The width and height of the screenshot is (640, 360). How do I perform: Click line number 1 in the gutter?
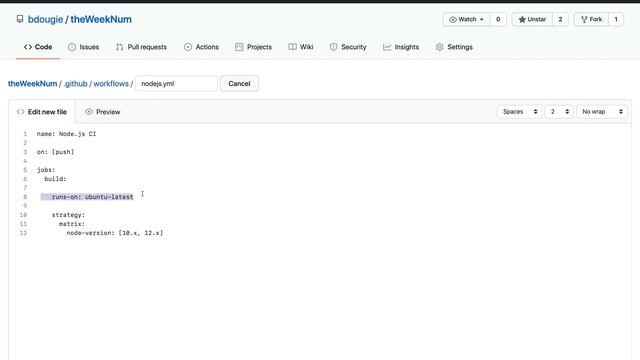pyautogui.click(x=25, y=134)
